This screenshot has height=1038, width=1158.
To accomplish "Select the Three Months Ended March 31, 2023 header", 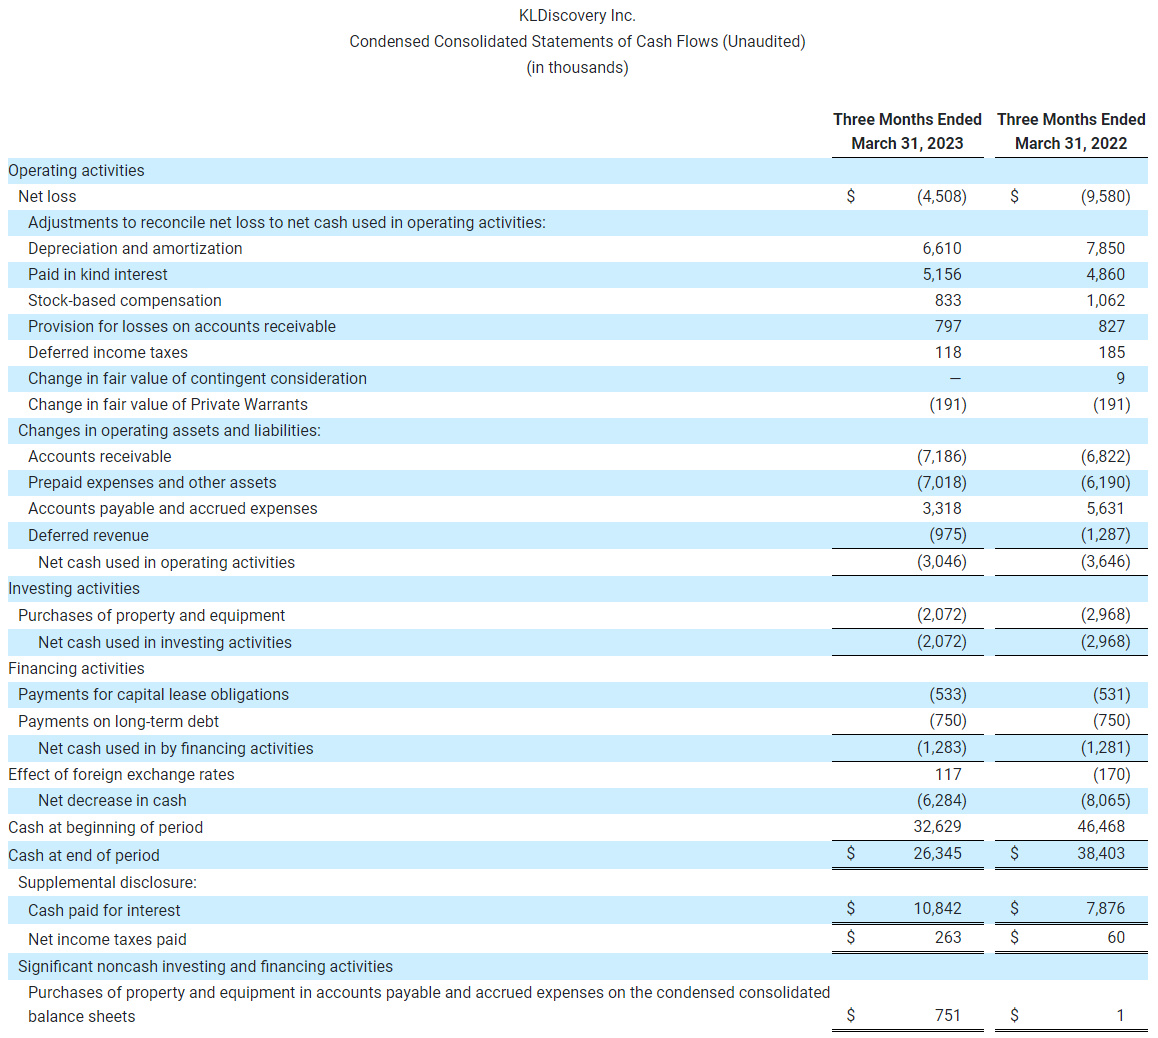I will 907,131.
